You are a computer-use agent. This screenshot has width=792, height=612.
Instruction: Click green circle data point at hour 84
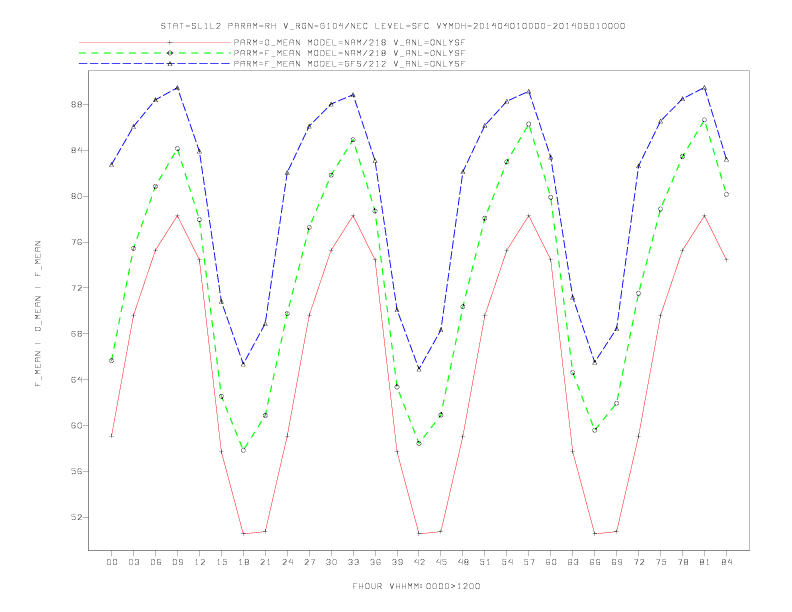pos(726,194)
